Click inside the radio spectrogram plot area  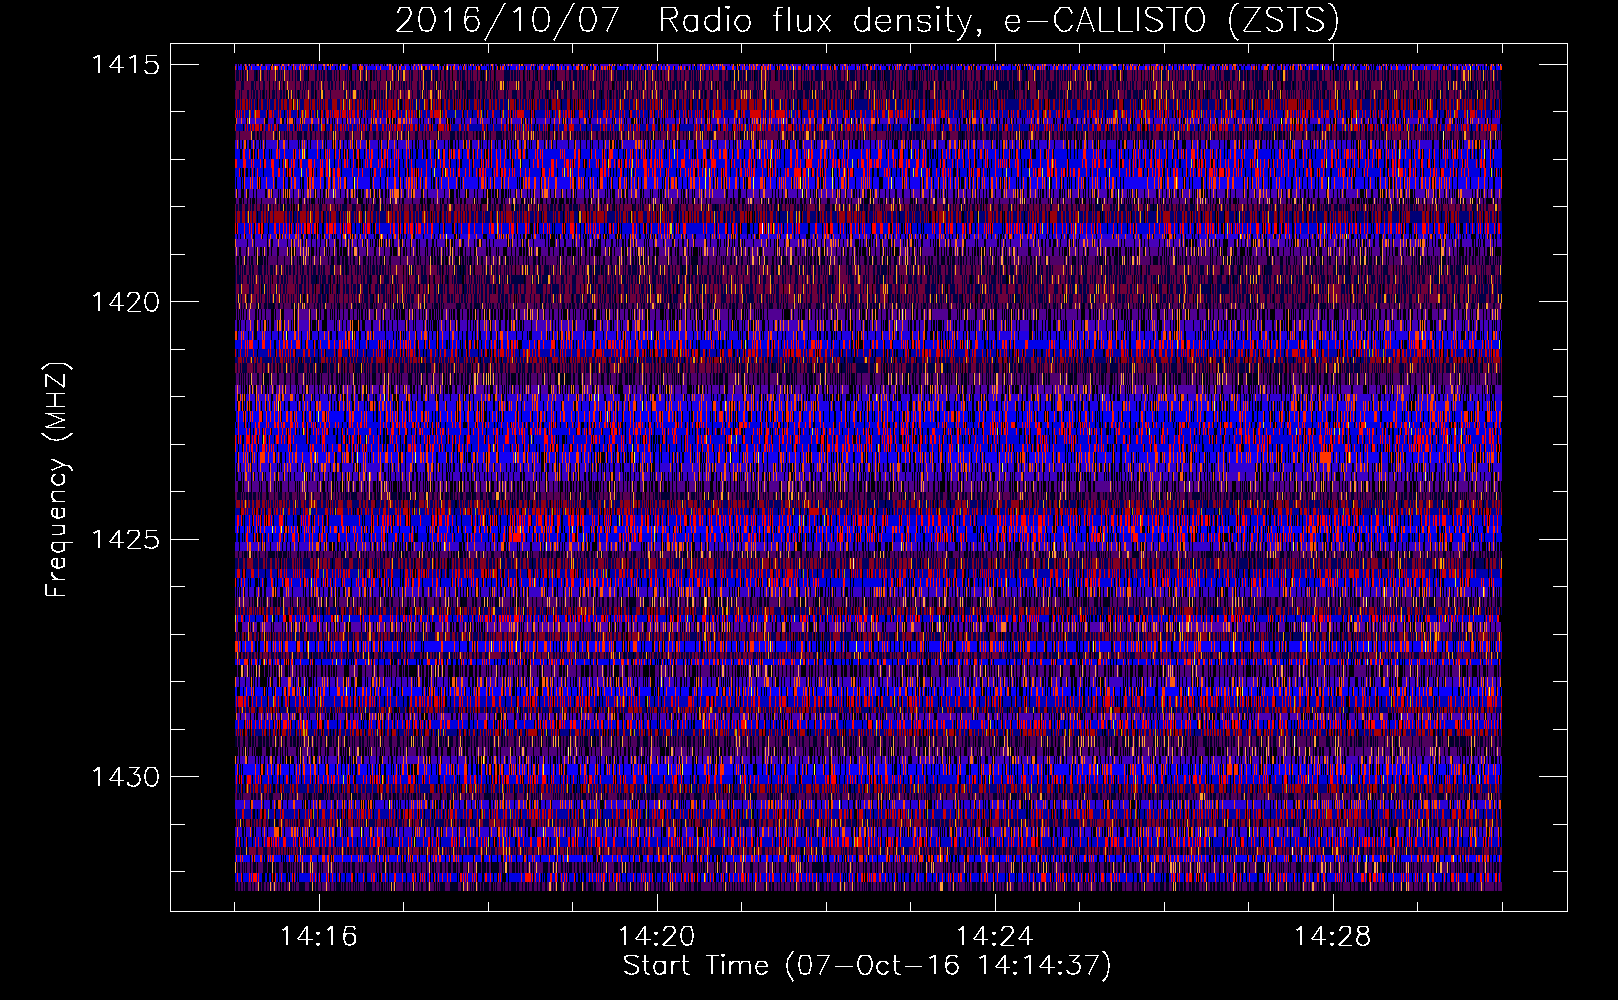pyautogui.click(x=868, y=477)
